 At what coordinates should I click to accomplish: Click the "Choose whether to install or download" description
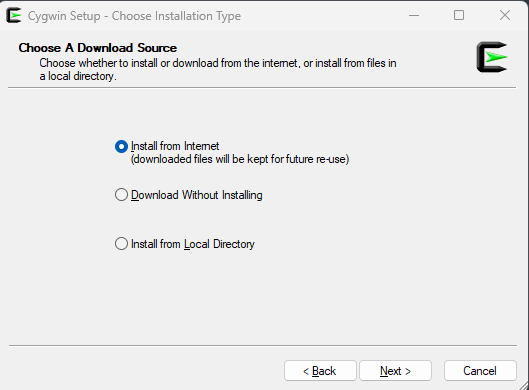[x=218, y=69]
